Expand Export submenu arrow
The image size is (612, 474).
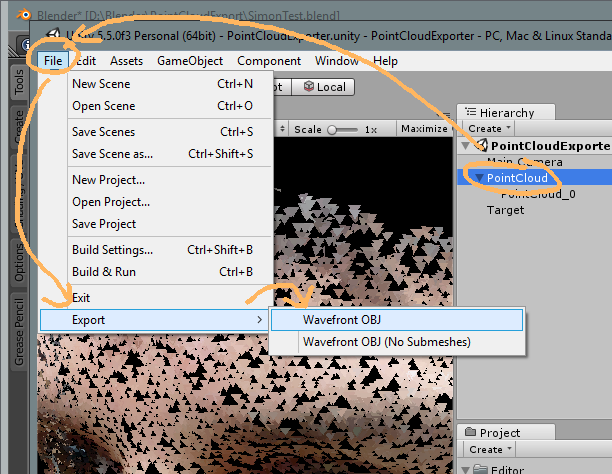[x=260, y=320]
